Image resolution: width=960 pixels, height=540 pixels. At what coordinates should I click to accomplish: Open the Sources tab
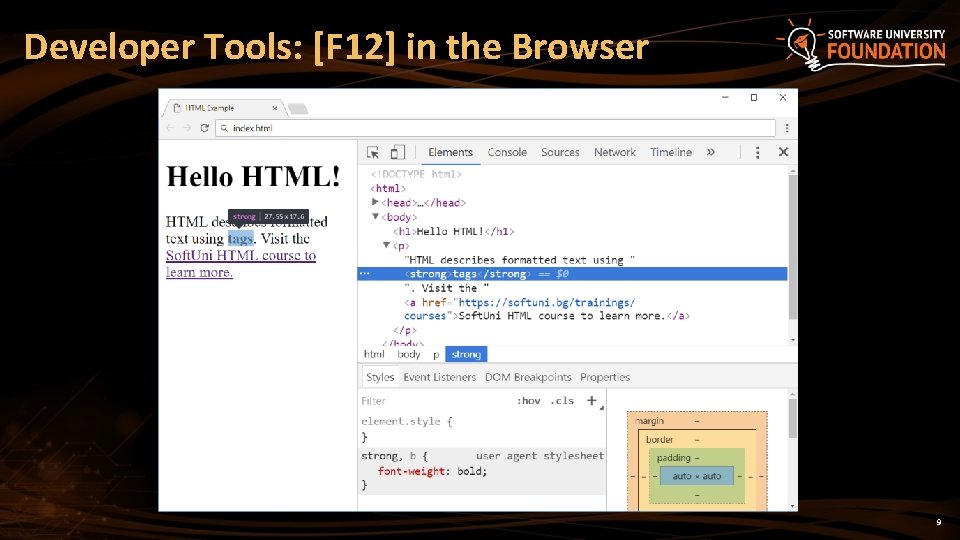[560, 152]
